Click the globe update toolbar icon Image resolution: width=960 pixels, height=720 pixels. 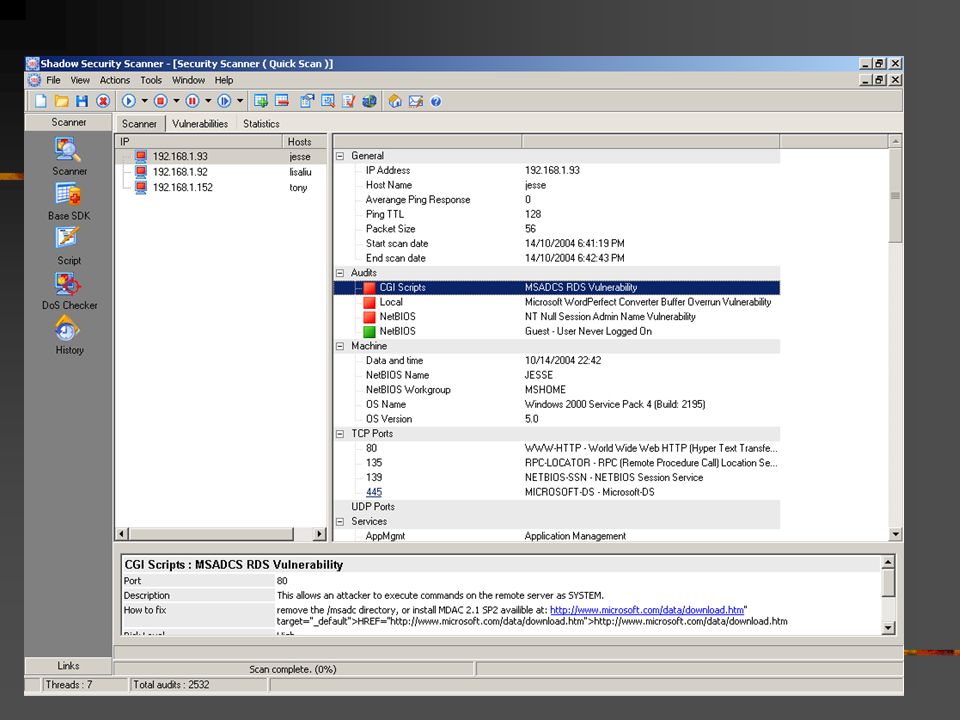click(369, 101)
